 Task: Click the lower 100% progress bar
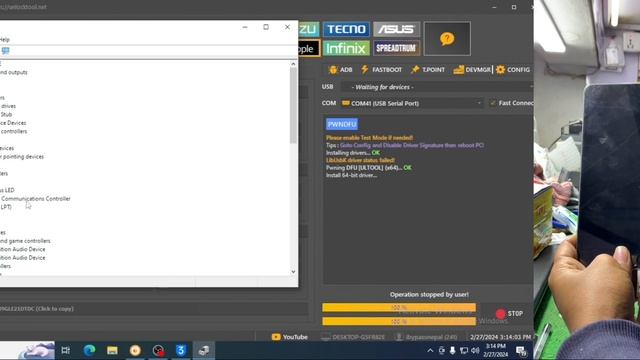[399, 322]
